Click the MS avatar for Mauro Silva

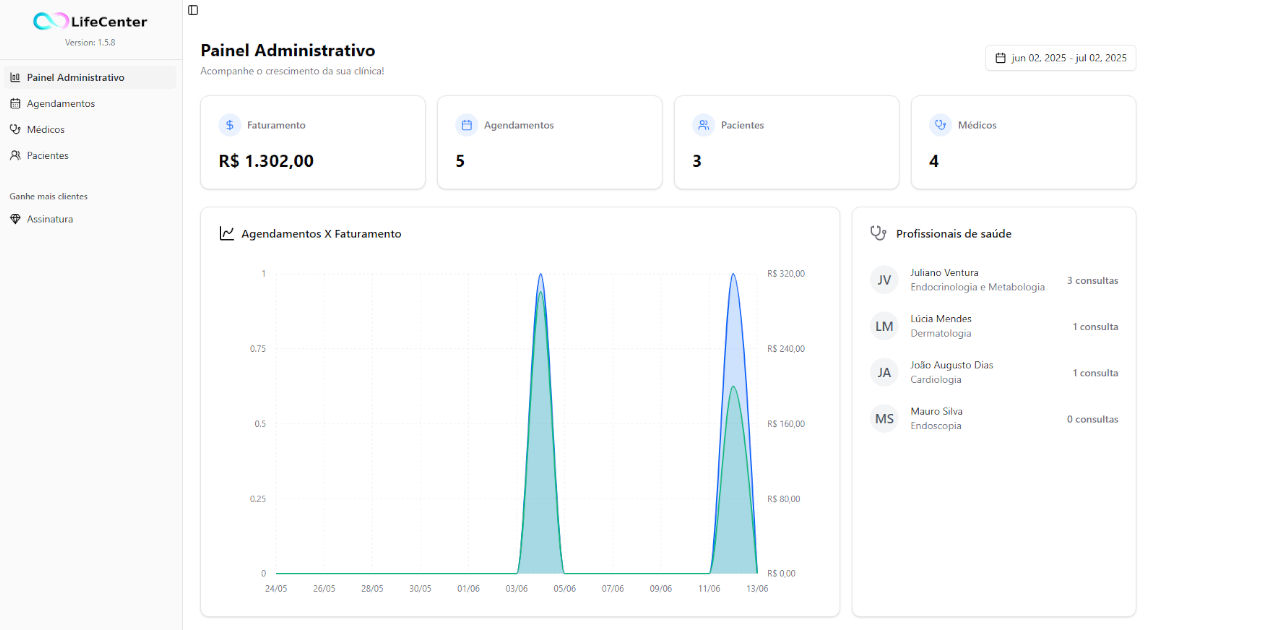point(884,418)
